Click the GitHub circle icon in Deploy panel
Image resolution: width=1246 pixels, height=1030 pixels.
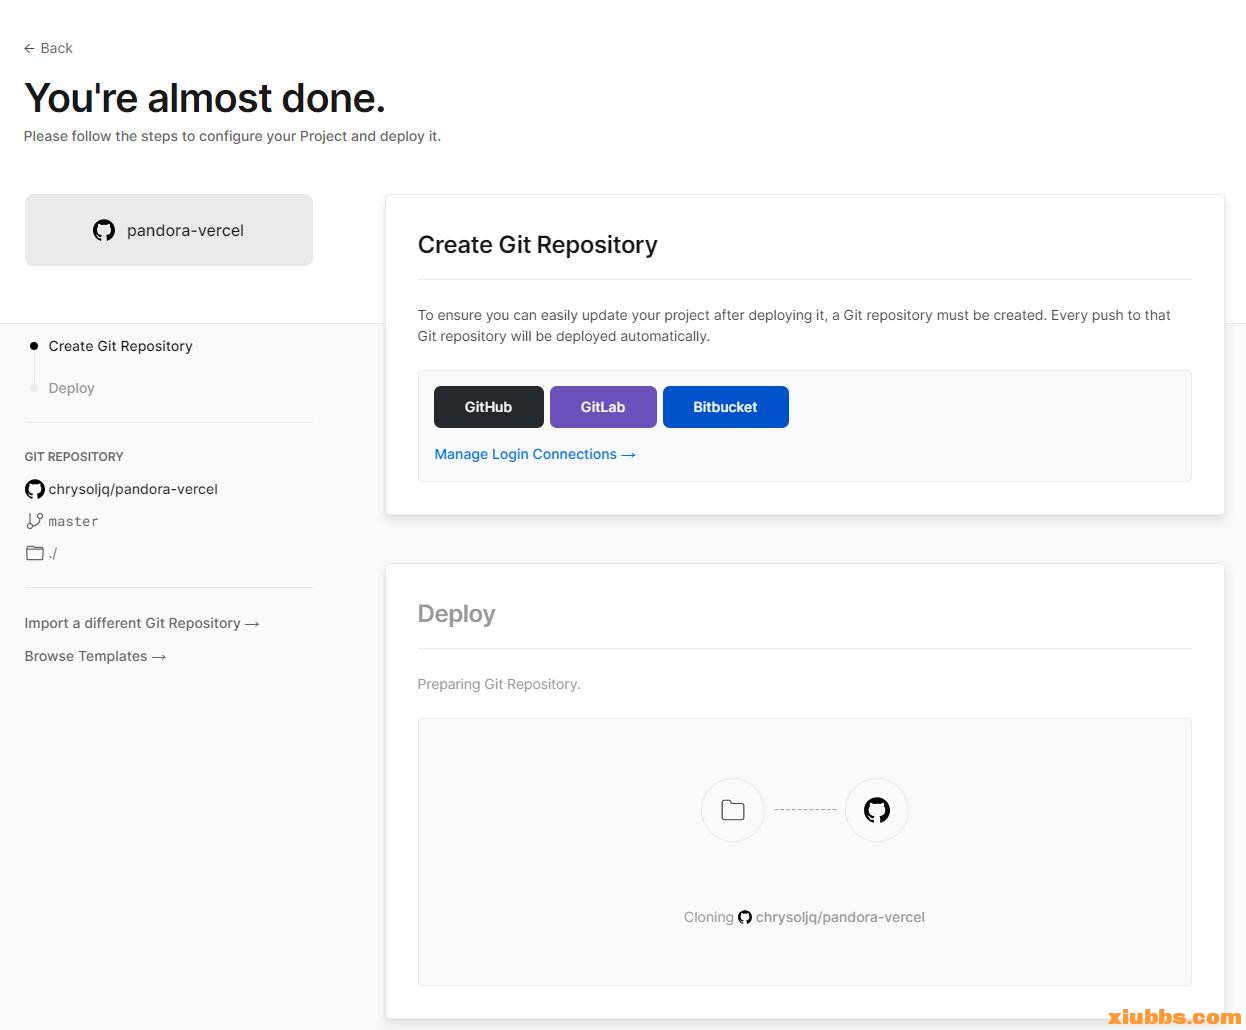[876, 810]
